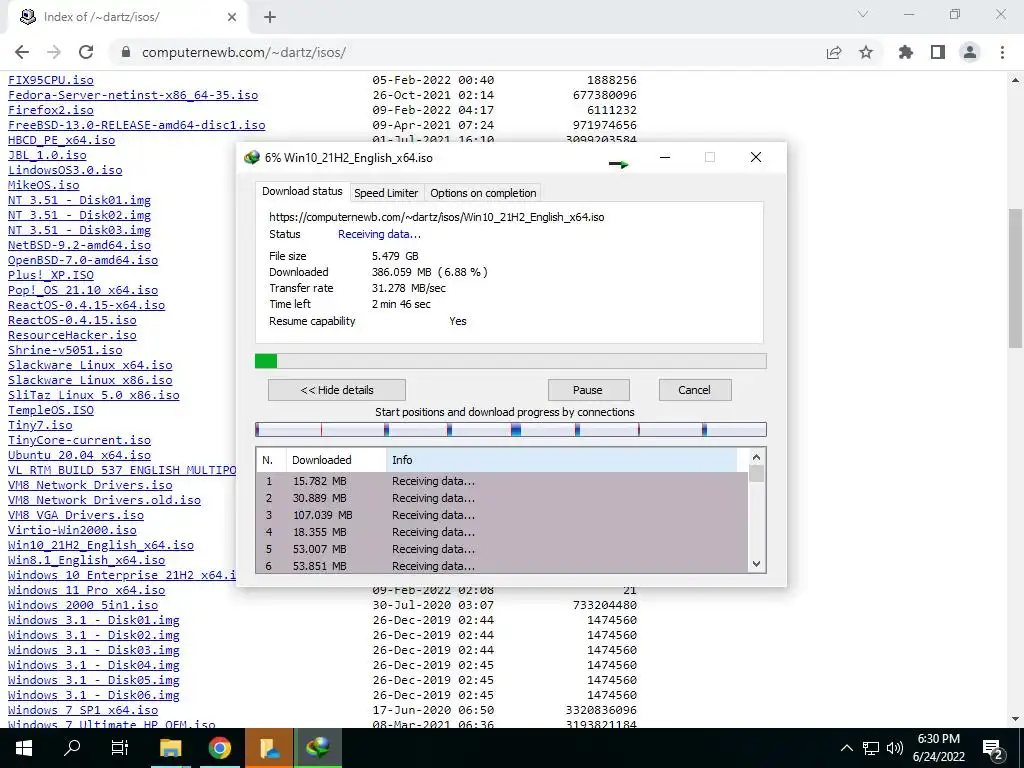Open the Win10_21H2_English_x64.iso link
1024x768 pixels.
pos(101,545)
